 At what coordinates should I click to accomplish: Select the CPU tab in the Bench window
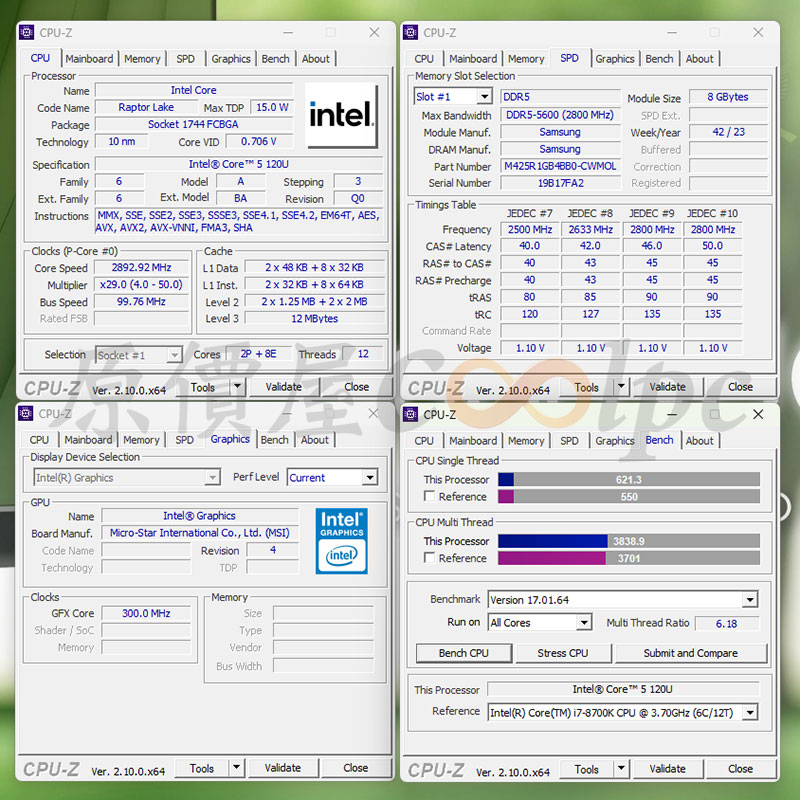coord(423,441)
